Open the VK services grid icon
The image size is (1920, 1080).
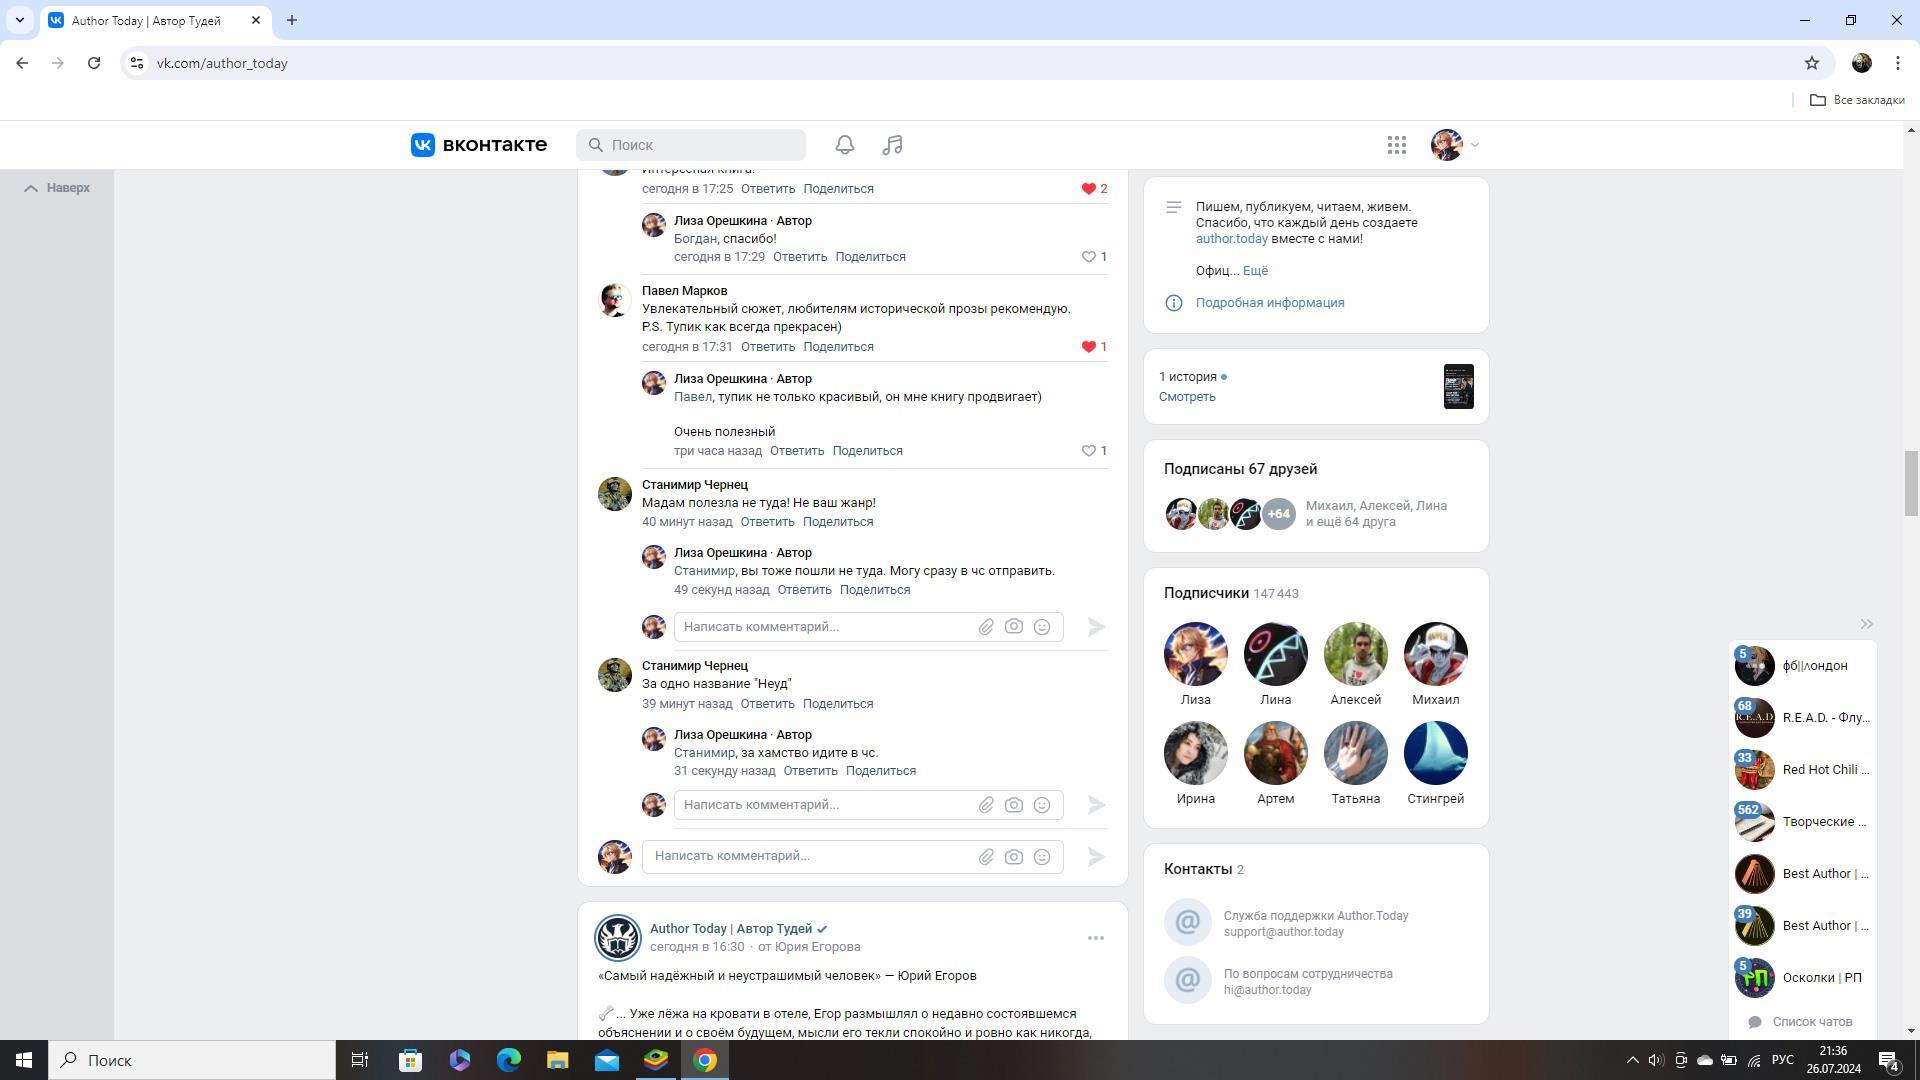point(1397,145)
